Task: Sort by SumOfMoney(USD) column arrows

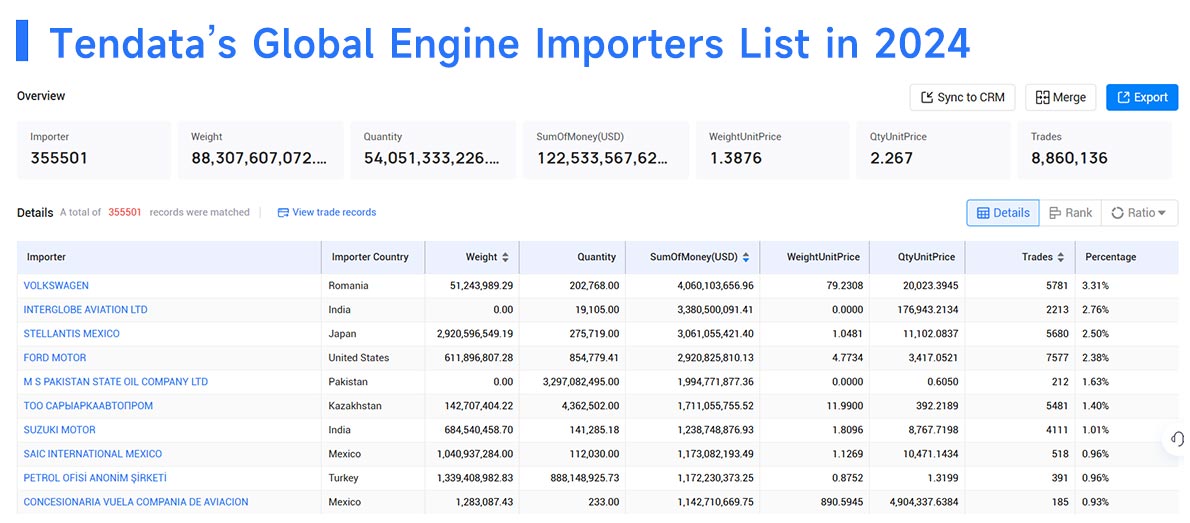Action: 746,257
